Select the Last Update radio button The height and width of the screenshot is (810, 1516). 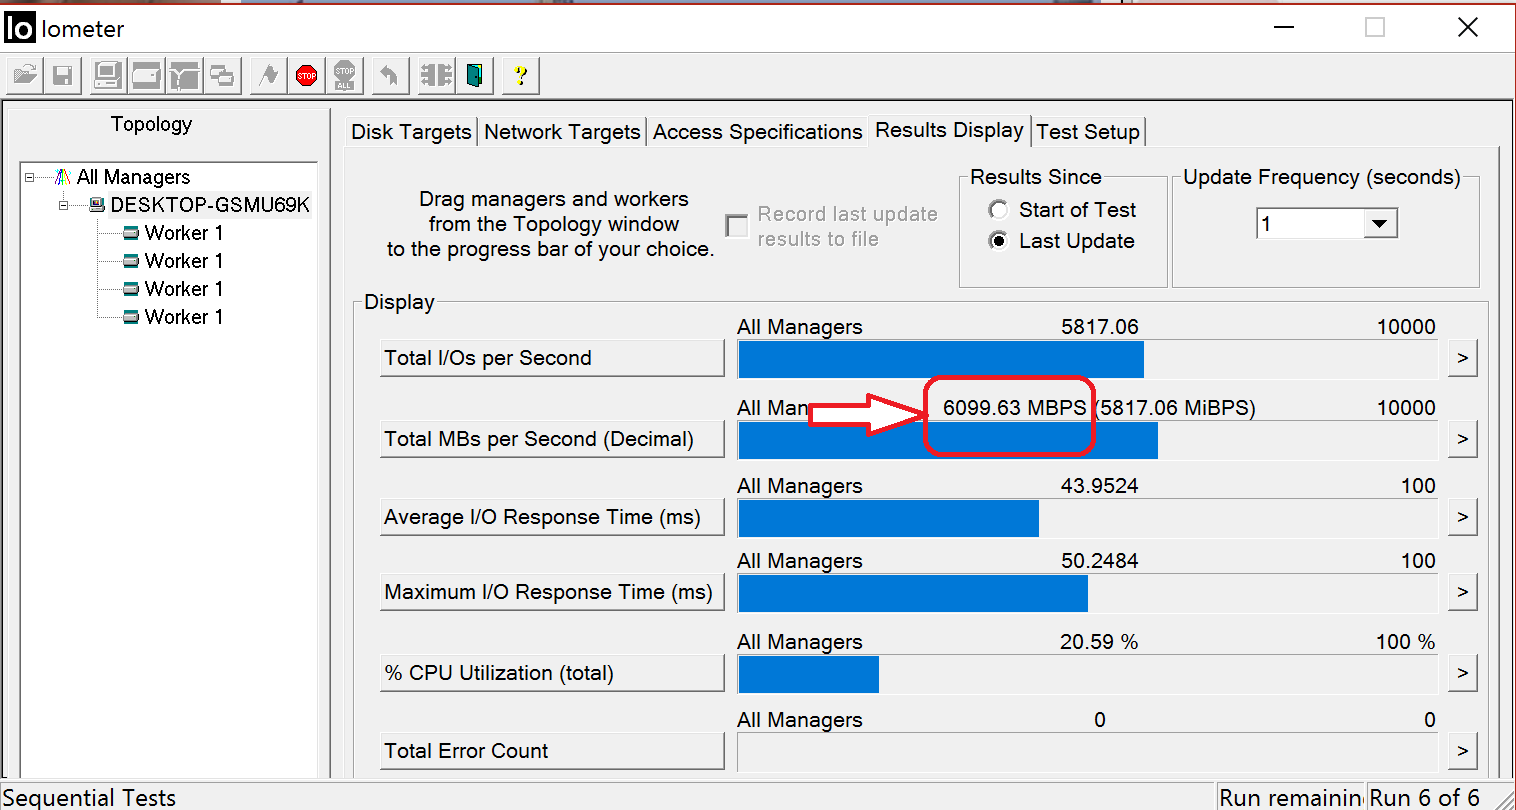pos(998,241)
